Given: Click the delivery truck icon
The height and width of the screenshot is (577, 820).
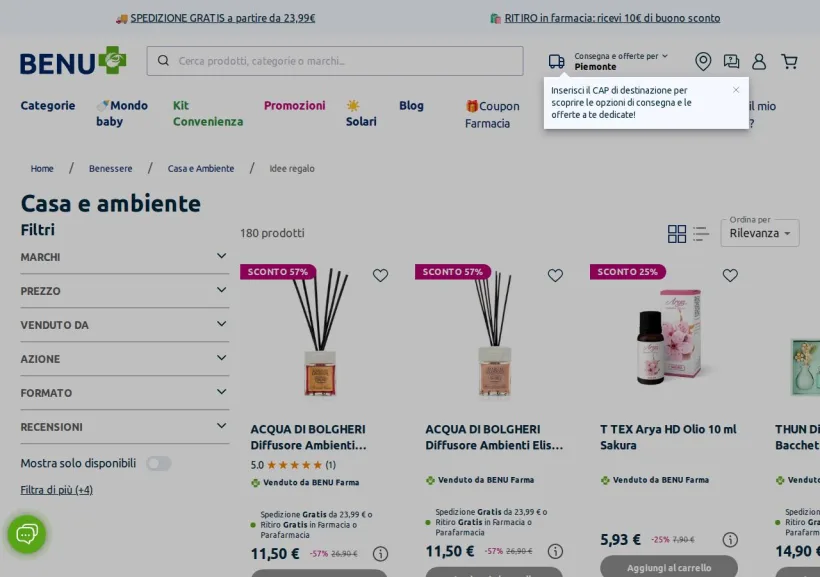Looking at the screenshot, I should [556, 61].
